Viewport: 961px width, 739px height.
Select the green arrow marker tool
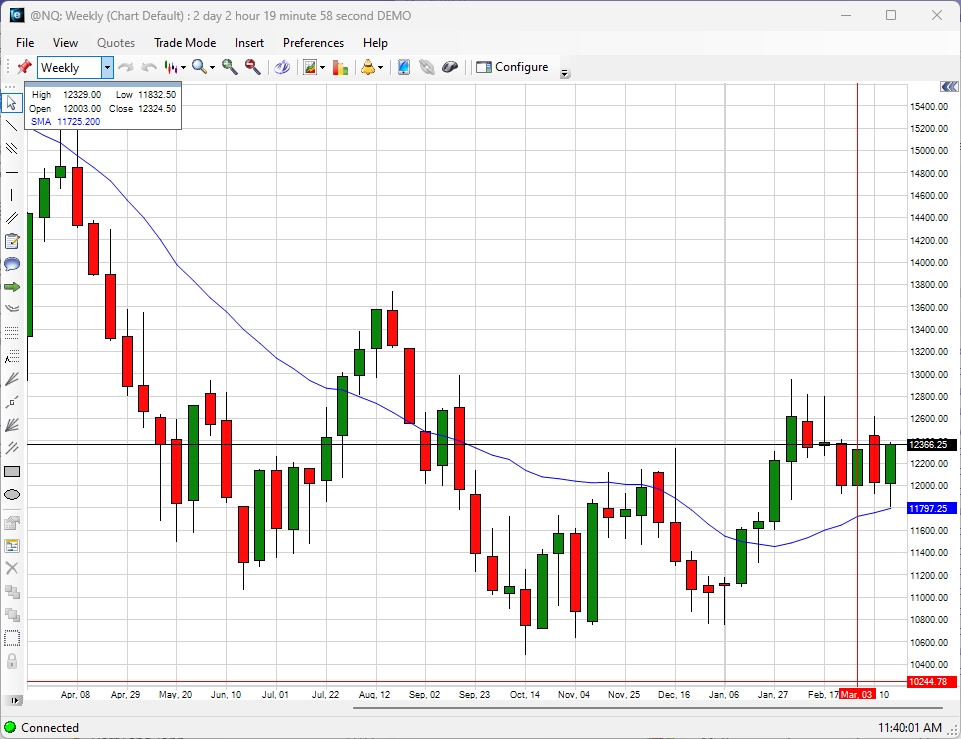tap(12, 287)
